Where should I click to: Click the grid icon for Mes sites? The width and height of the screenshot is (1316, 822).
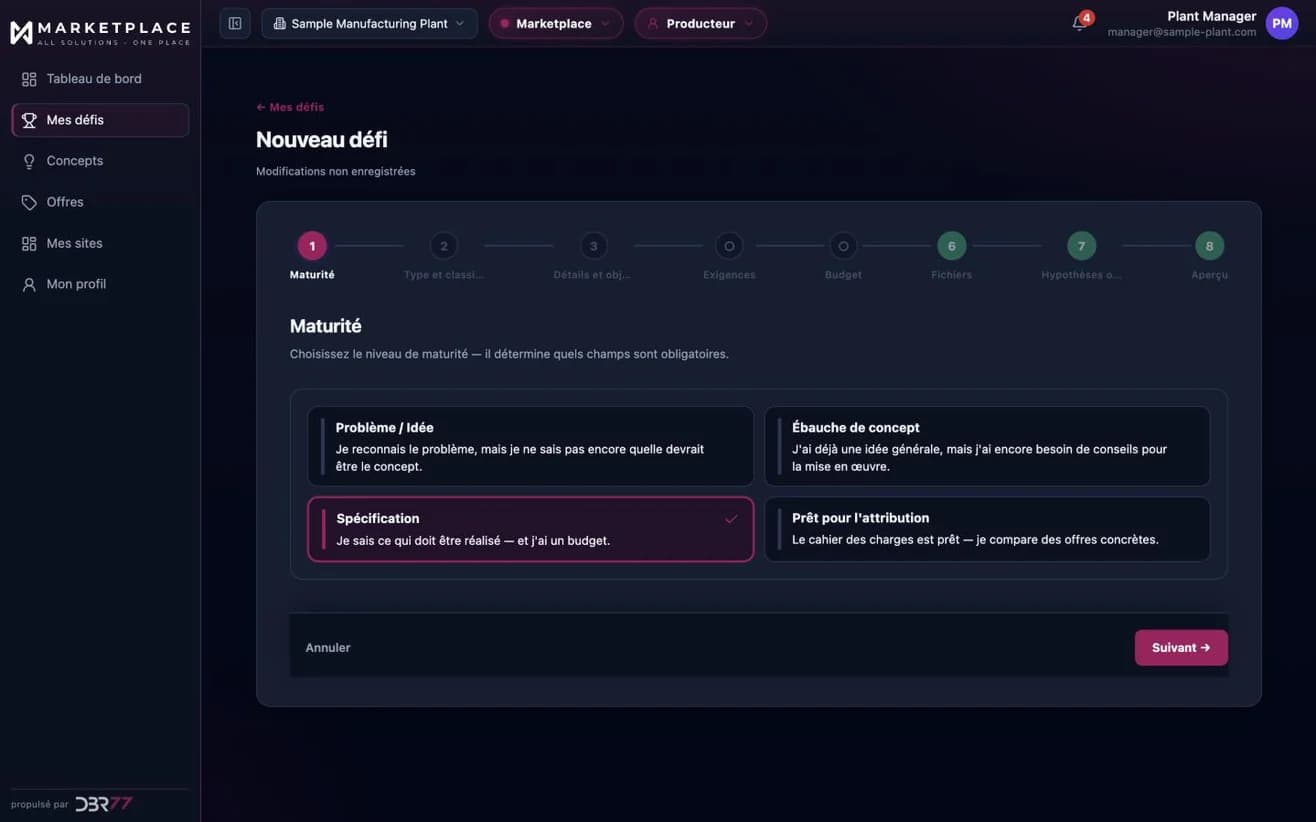[x=29, y=243]
